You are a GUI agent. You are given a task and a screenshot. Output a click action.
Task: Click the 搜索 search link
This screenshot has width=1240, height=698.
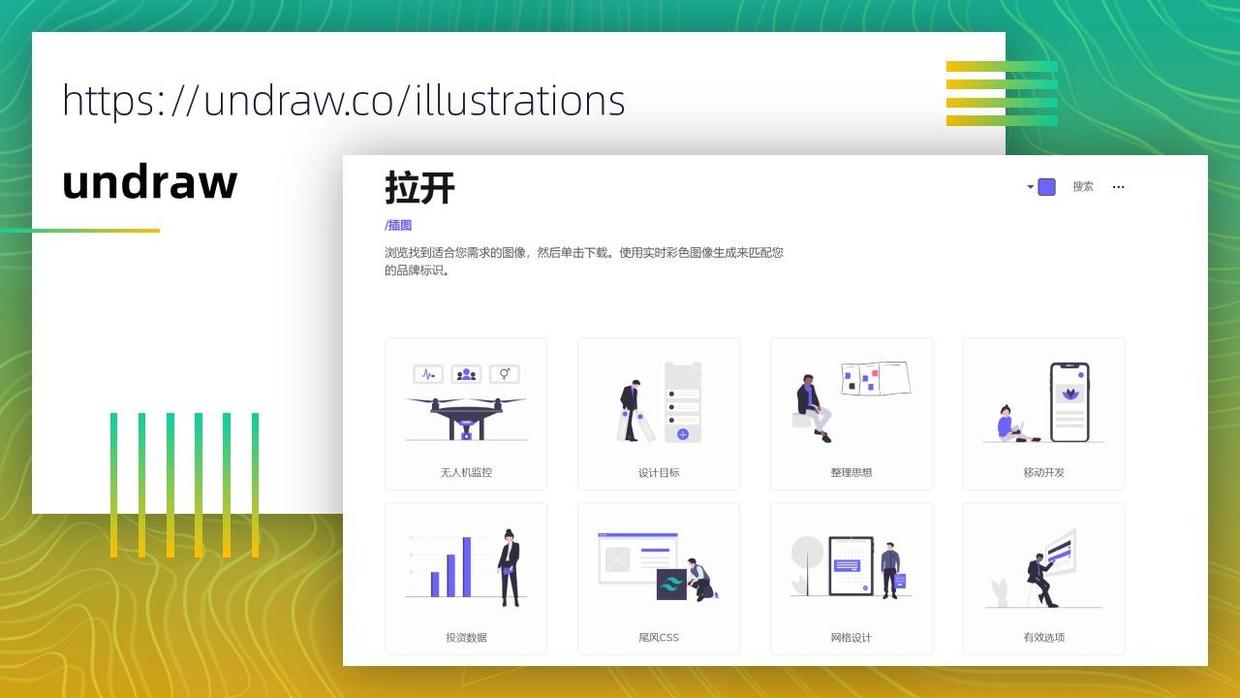[x=1083, y=186]
